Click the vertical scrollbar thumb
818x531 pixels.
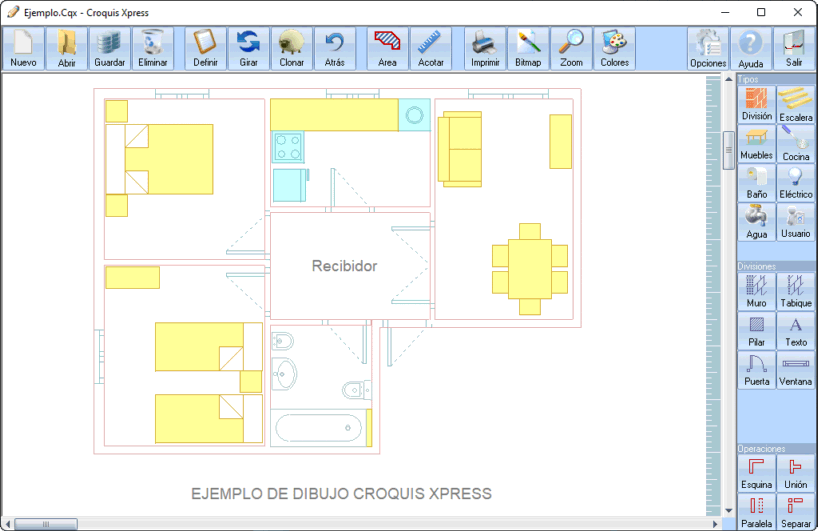pyautogui.click(x=729, y=150)
